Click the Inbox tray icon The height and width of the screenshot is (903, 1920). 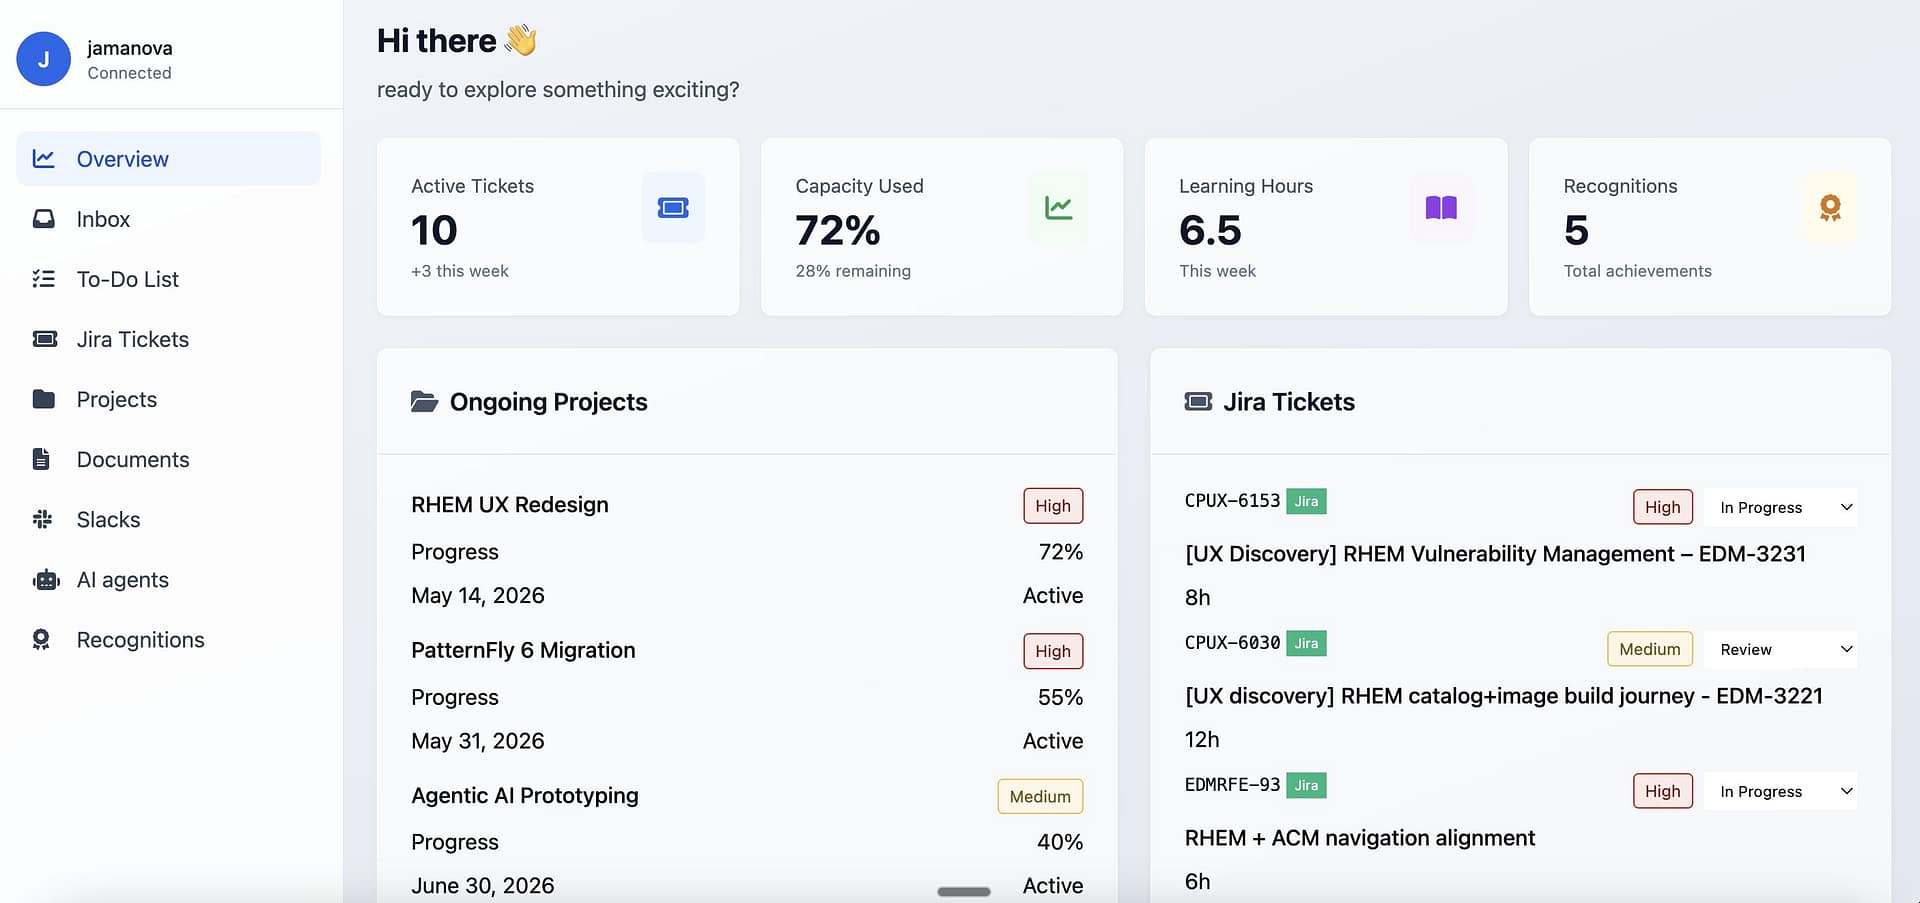[x=44, y=219]
